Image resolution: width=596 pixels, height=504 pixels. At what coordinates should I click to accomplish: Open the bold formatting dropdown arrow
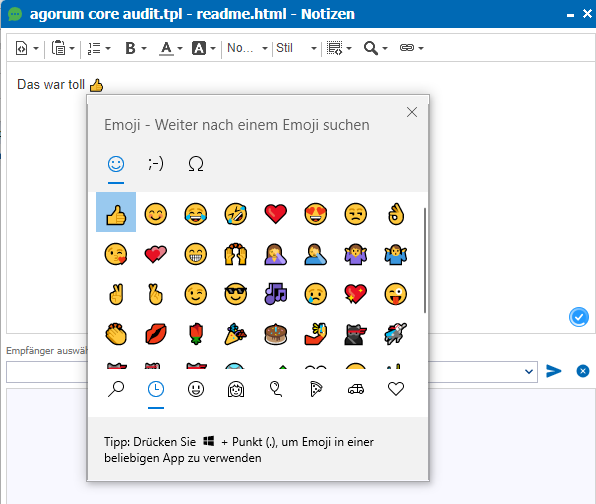tap(144, 48)
